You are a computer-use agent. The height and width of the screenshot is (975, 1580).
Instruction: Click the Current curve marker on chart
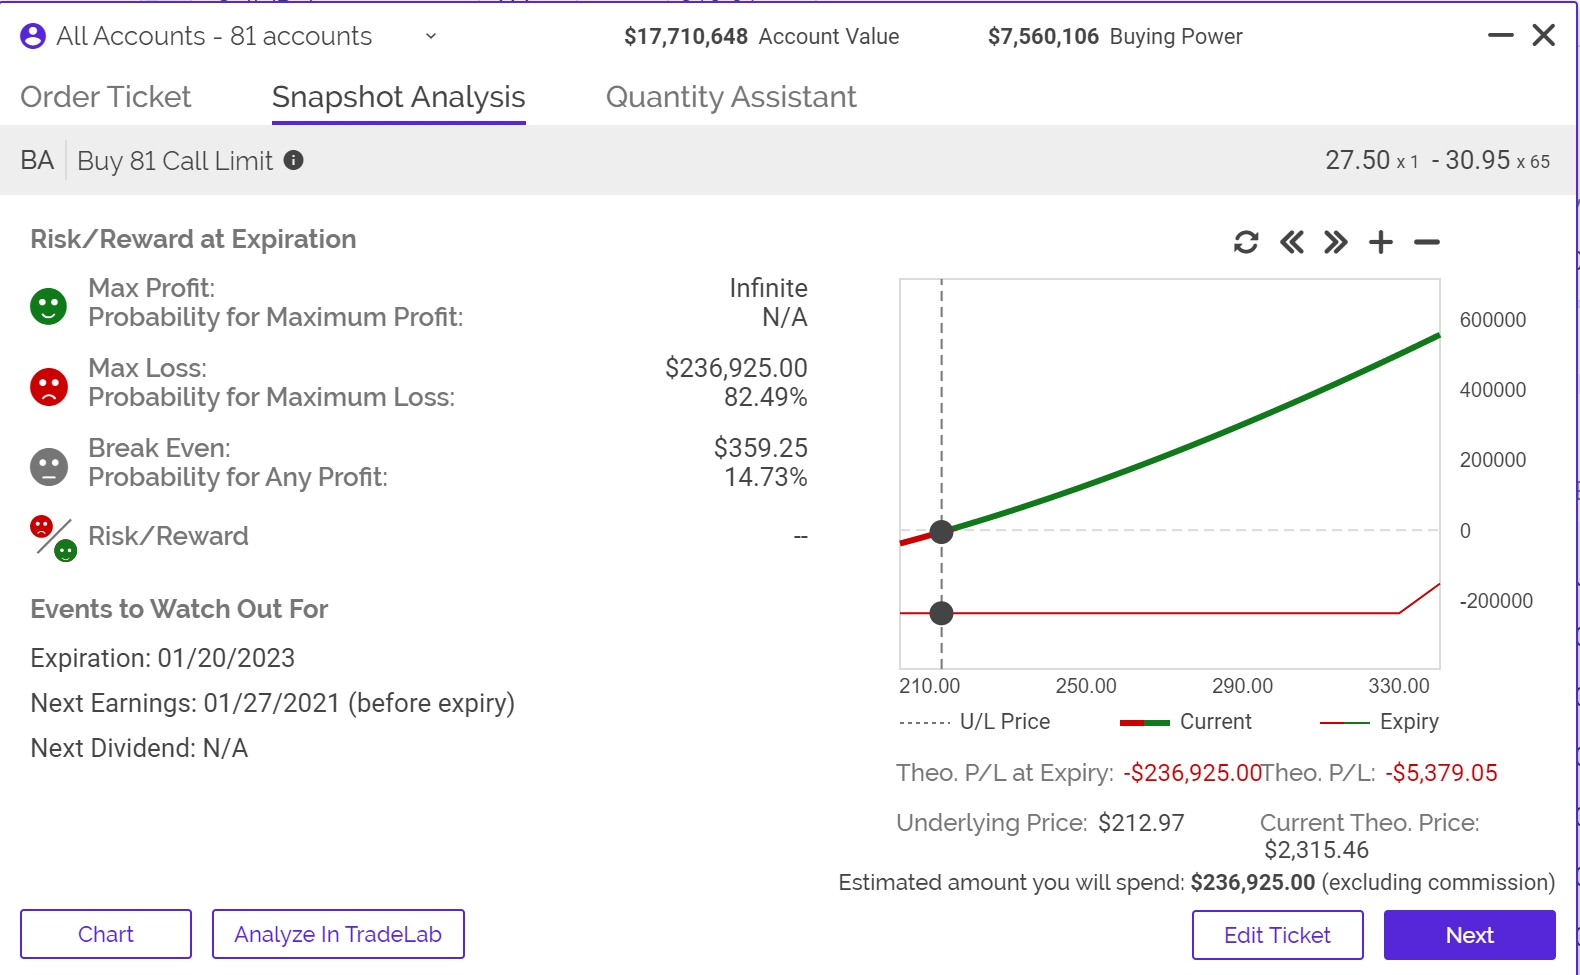point(941,531)
